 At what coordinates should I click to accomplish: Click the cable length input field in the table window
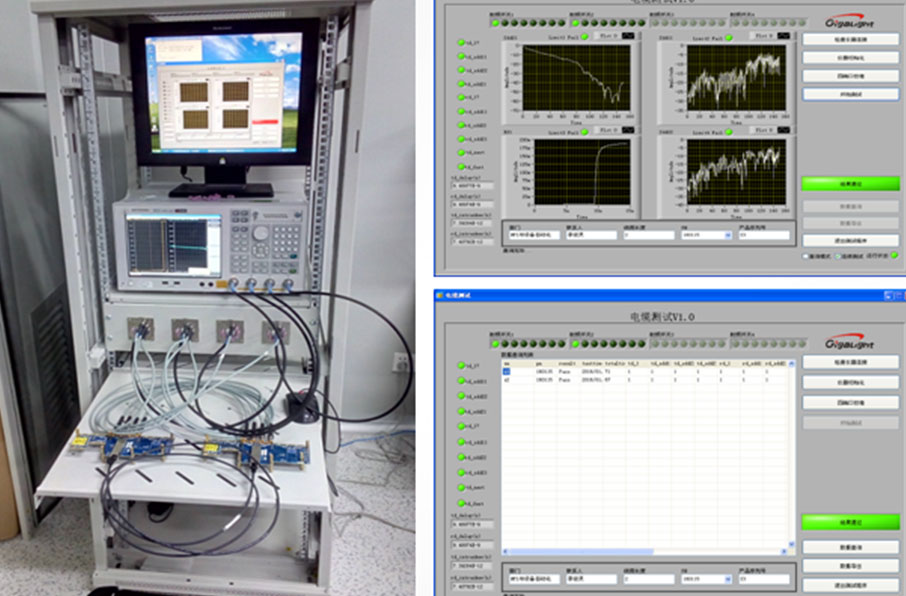point(649,579)
